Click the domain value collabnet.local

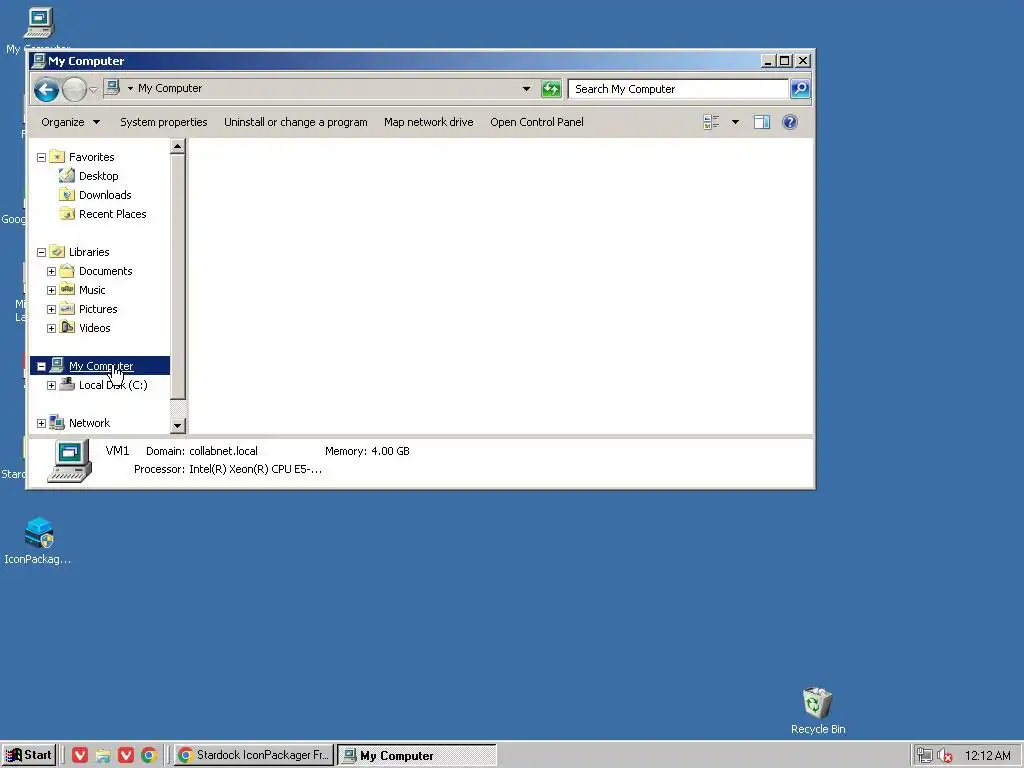(x=223, y=451)
